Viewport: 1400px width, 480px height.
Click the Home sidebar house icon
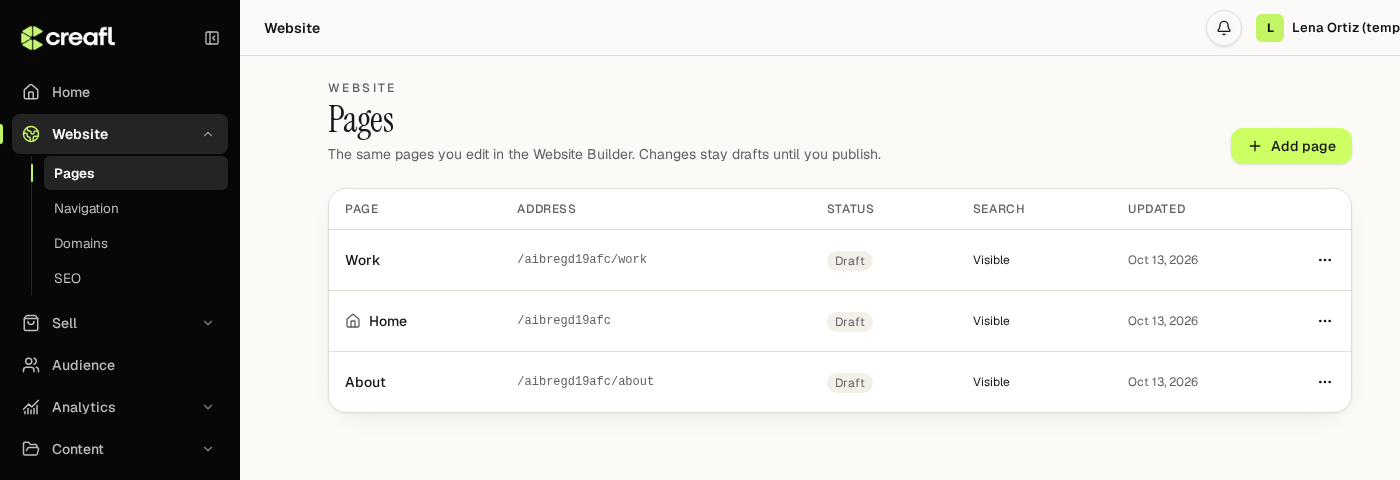click(31, 92)
